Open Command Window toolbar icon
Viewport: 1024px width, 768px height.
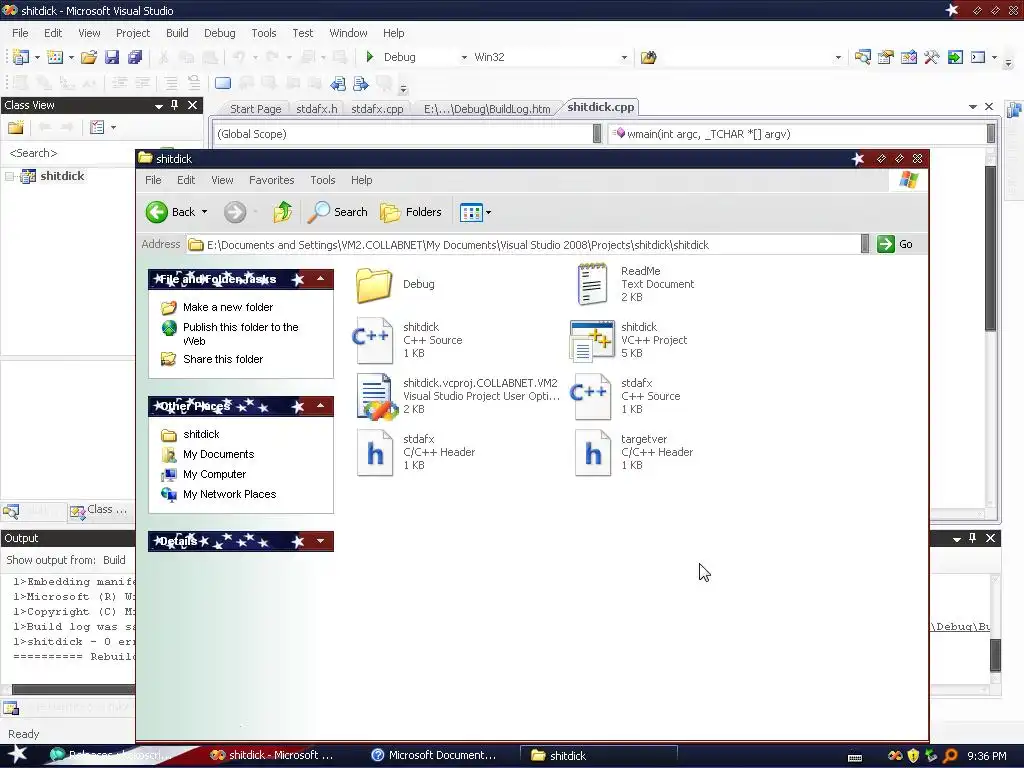click(978, 57)
